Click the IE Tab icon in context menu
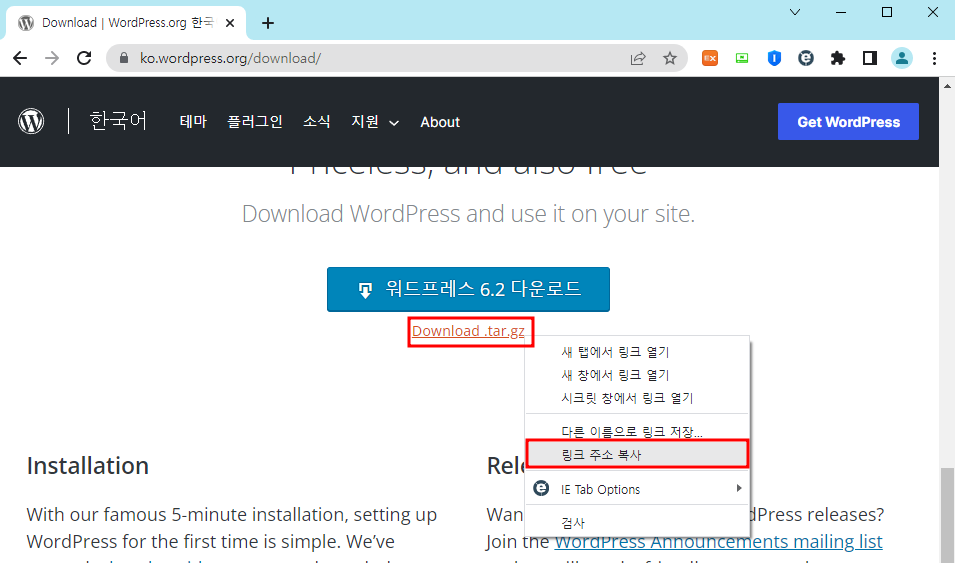Screen dimensions: 955x563 [x=541, y=489]
